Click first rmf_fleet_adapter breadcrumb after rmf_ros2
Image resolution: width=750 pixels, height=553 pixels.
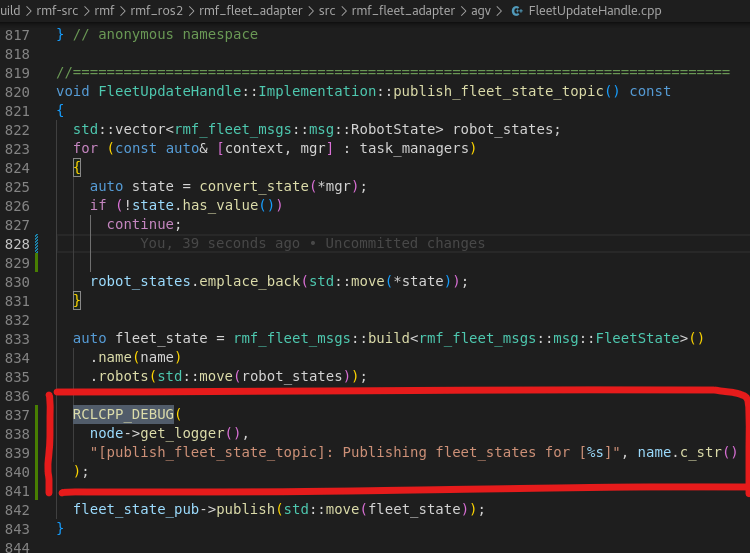click(x=251, y=11)
